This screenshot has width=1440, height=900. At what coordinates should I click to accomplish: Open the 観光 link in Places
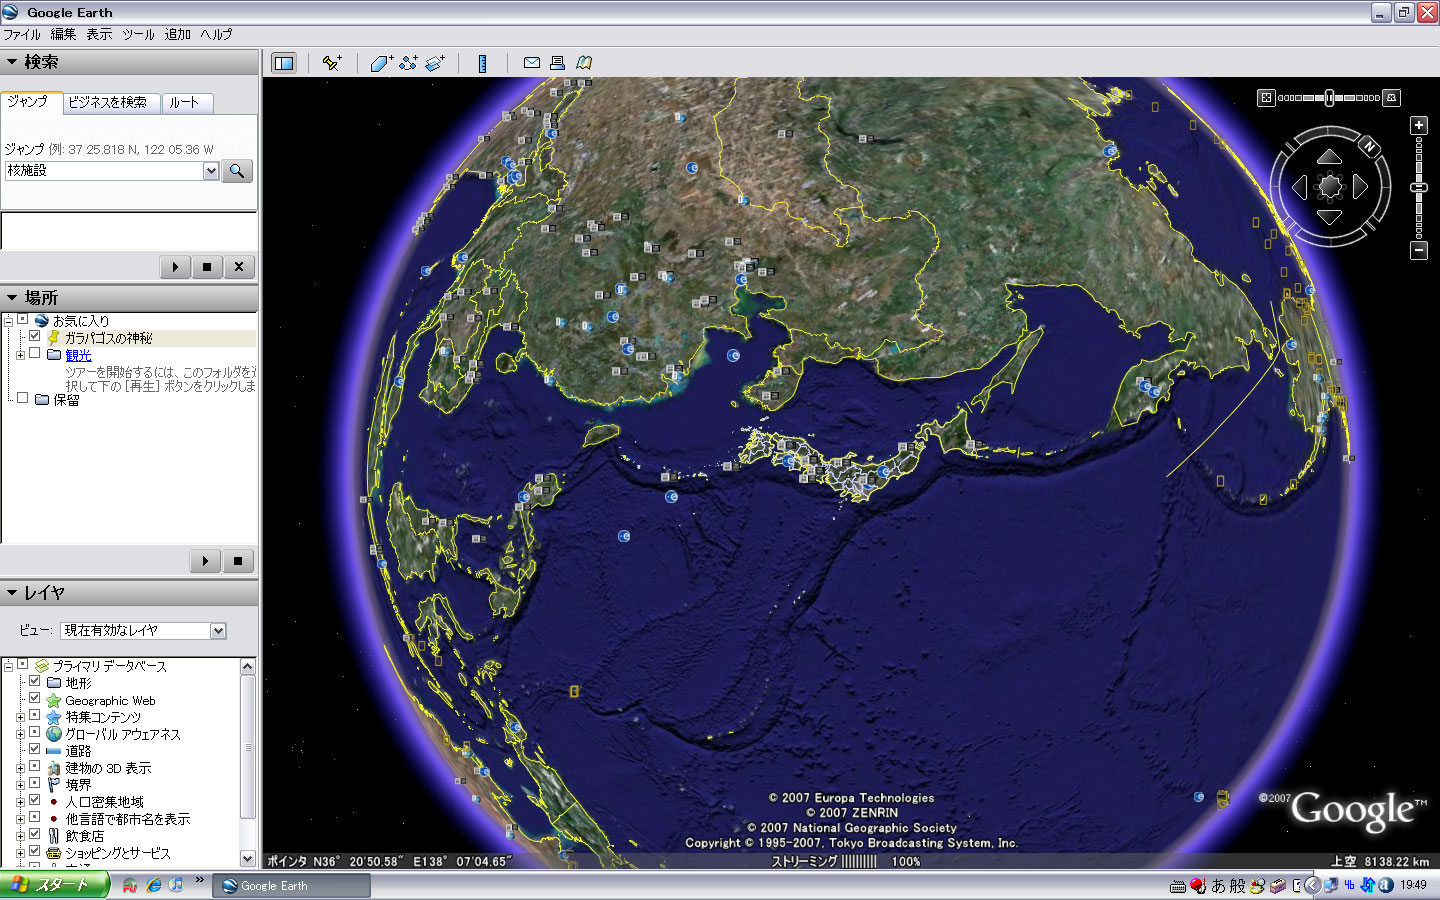click(78, 355)
